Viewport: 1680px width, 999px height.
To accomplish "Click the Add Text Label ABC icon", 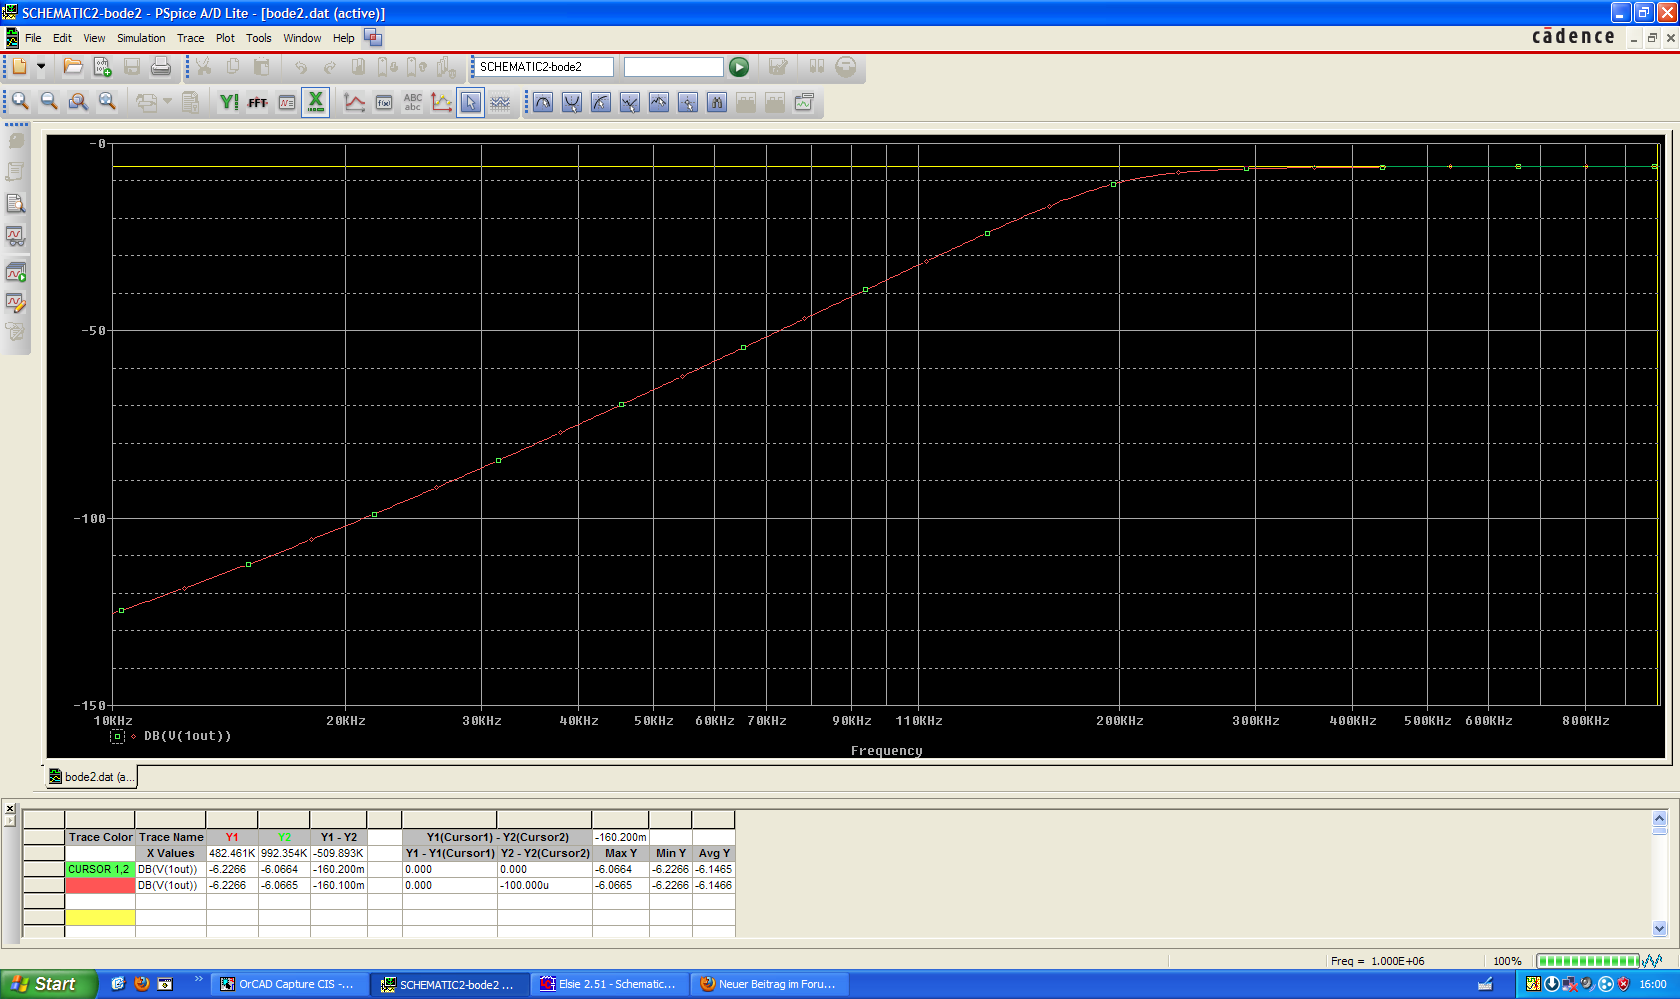I will pyautogui.click(x=413, y=103).
